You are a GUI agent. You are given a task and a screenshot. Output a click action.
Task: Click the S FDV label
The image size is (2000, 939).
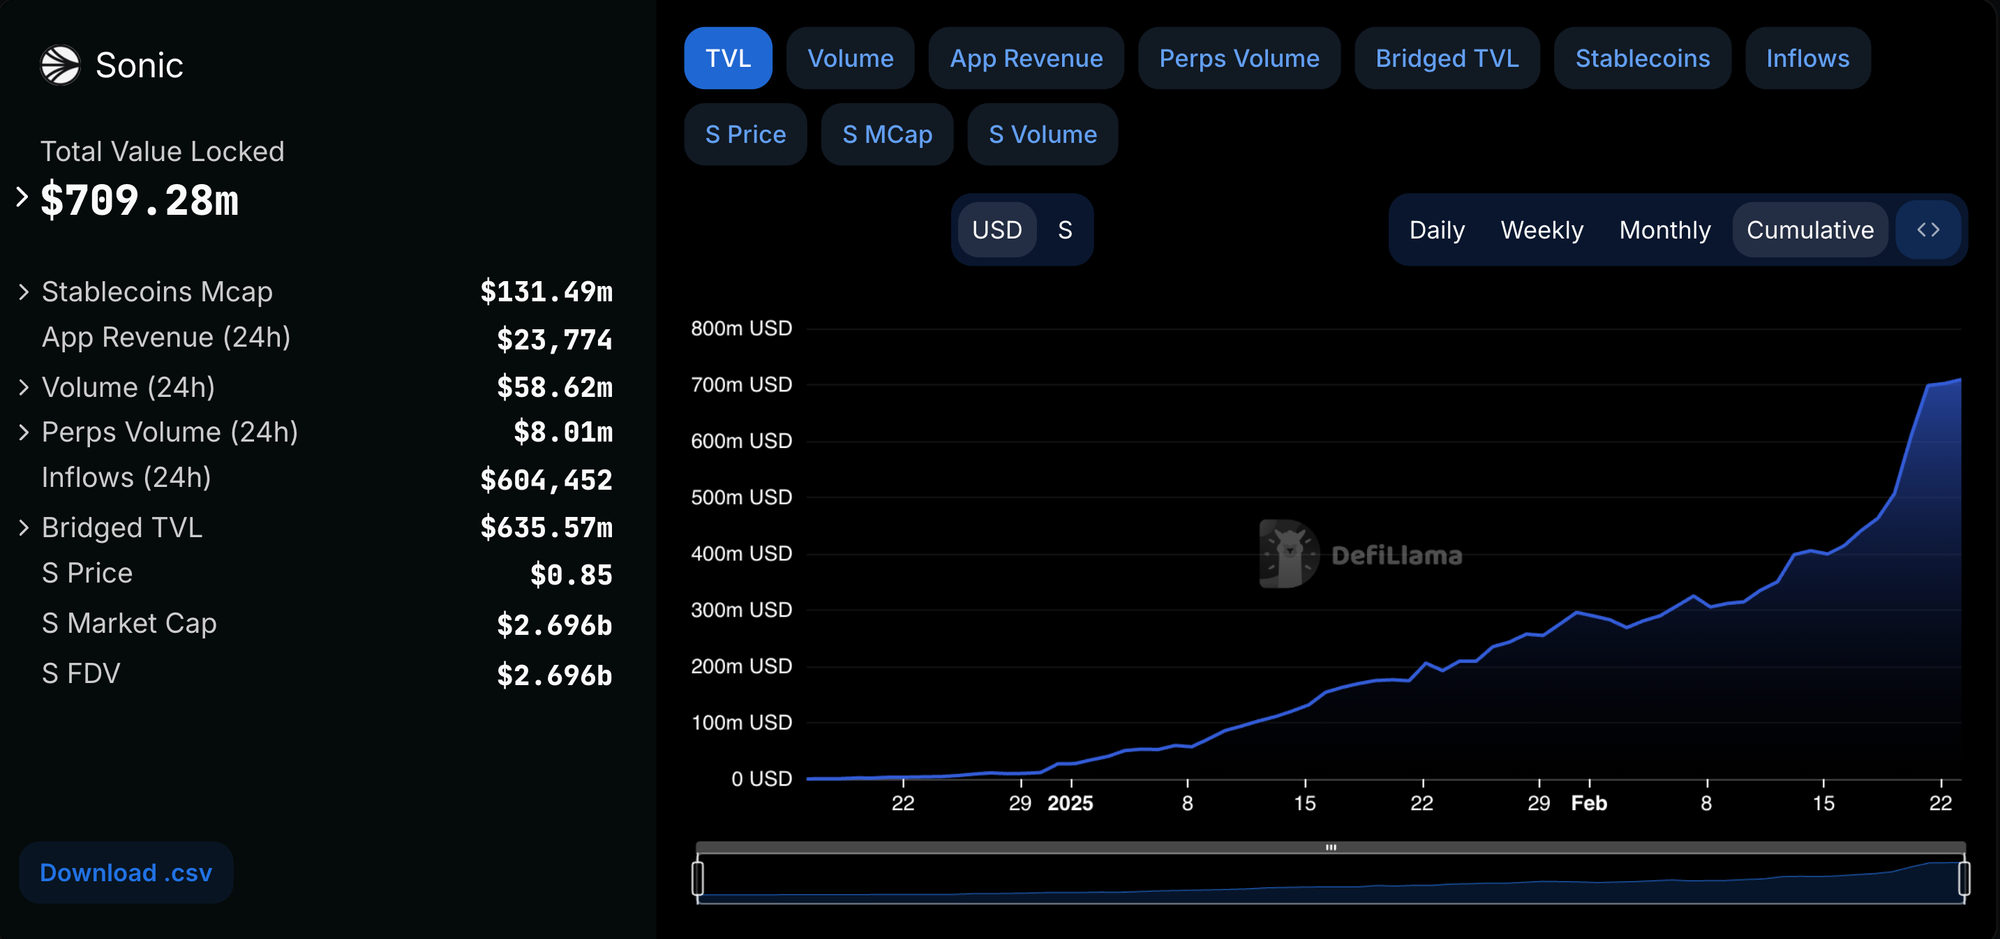(81, 673)
